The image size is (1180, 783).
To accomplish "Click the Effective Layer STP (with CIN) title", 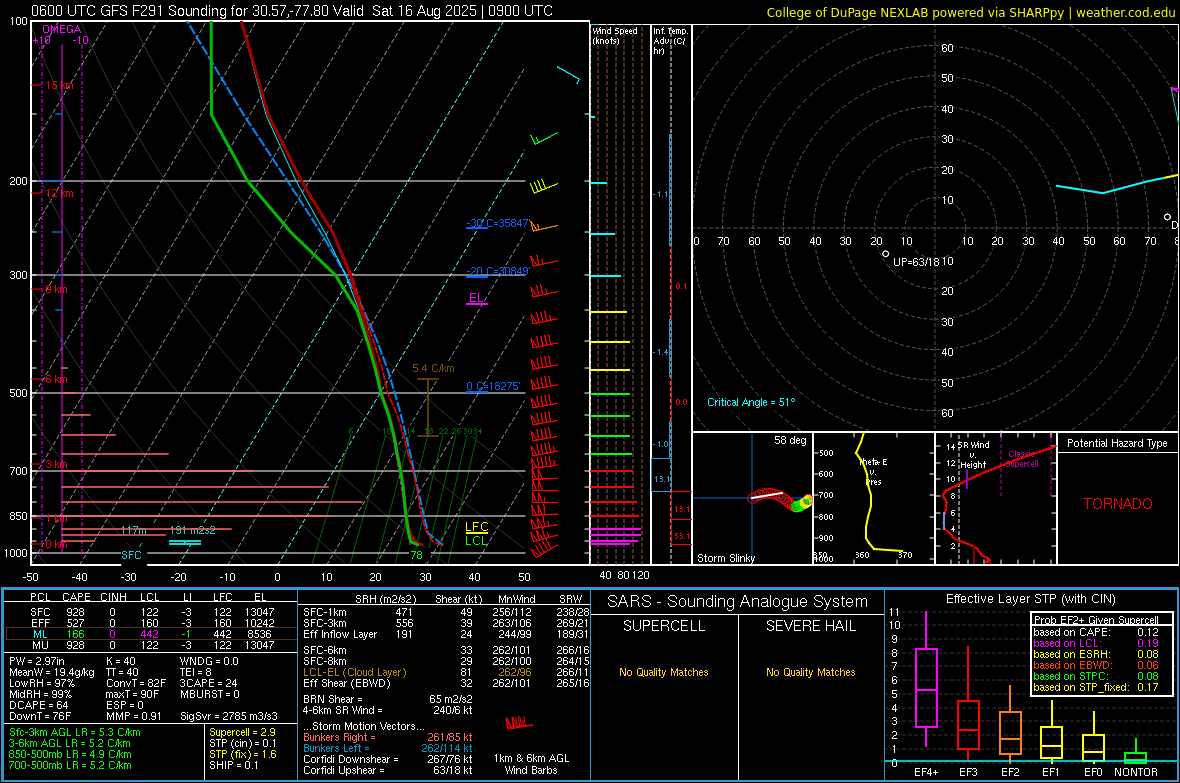I will [1031, 599].
